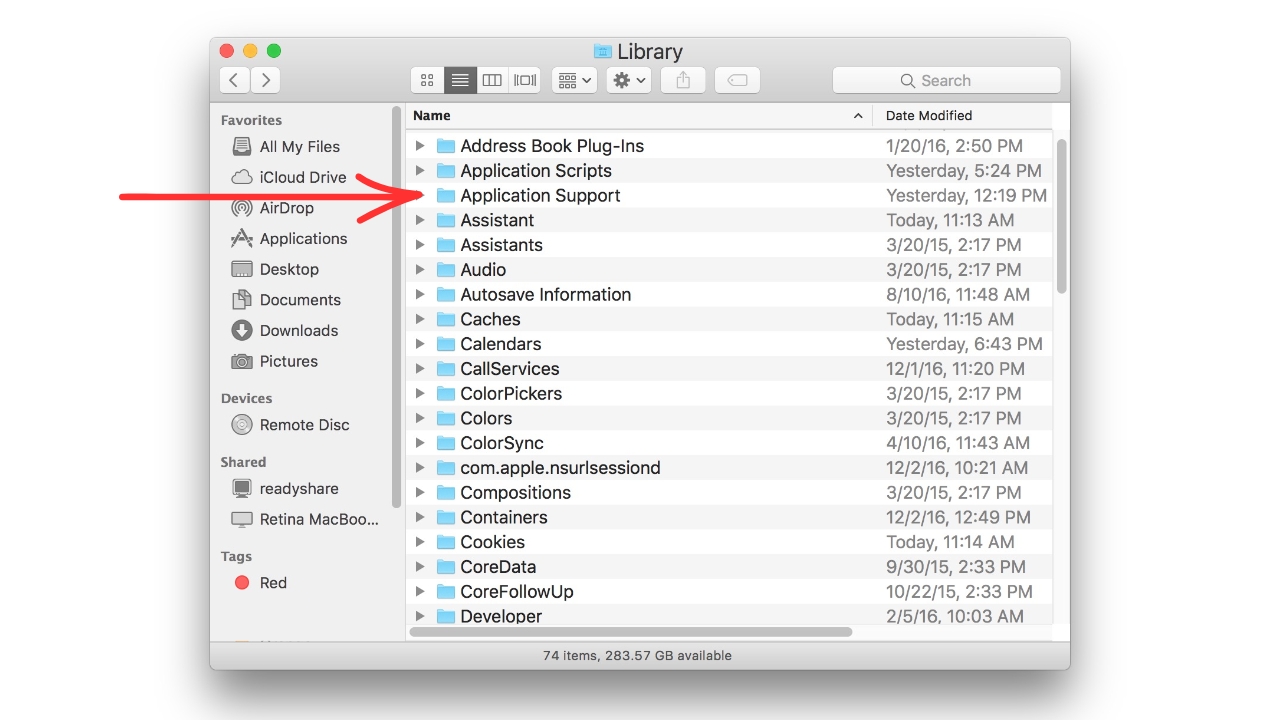Click the Library folder title icon

point(603,52)
